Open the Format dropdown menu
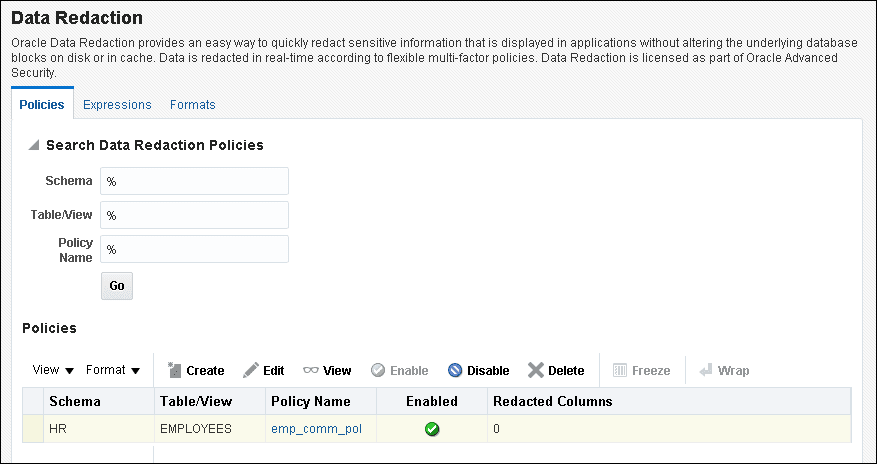Viewport: 877px width, 464px height. [112, 370]
